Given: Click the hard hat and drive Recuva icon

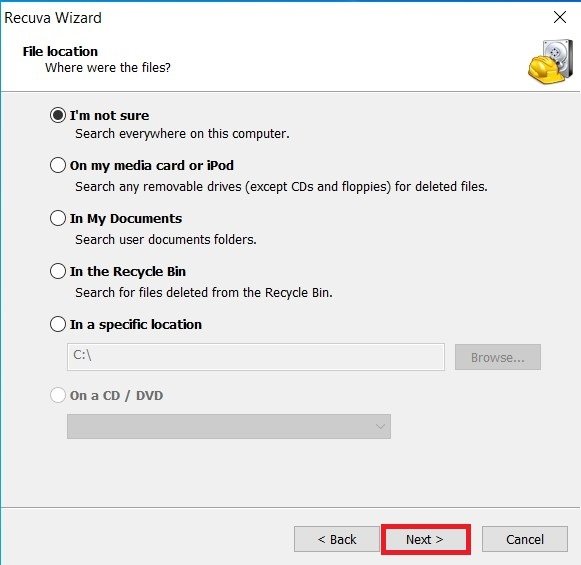Looking at the screenshot, I should pyautogui.click(x=550, y=62).
